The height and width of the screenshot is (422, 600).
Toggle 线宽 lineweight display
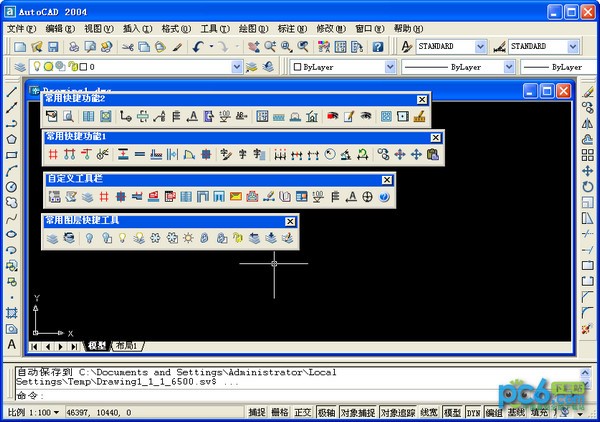pyautogui.click(x=429, y=412)
